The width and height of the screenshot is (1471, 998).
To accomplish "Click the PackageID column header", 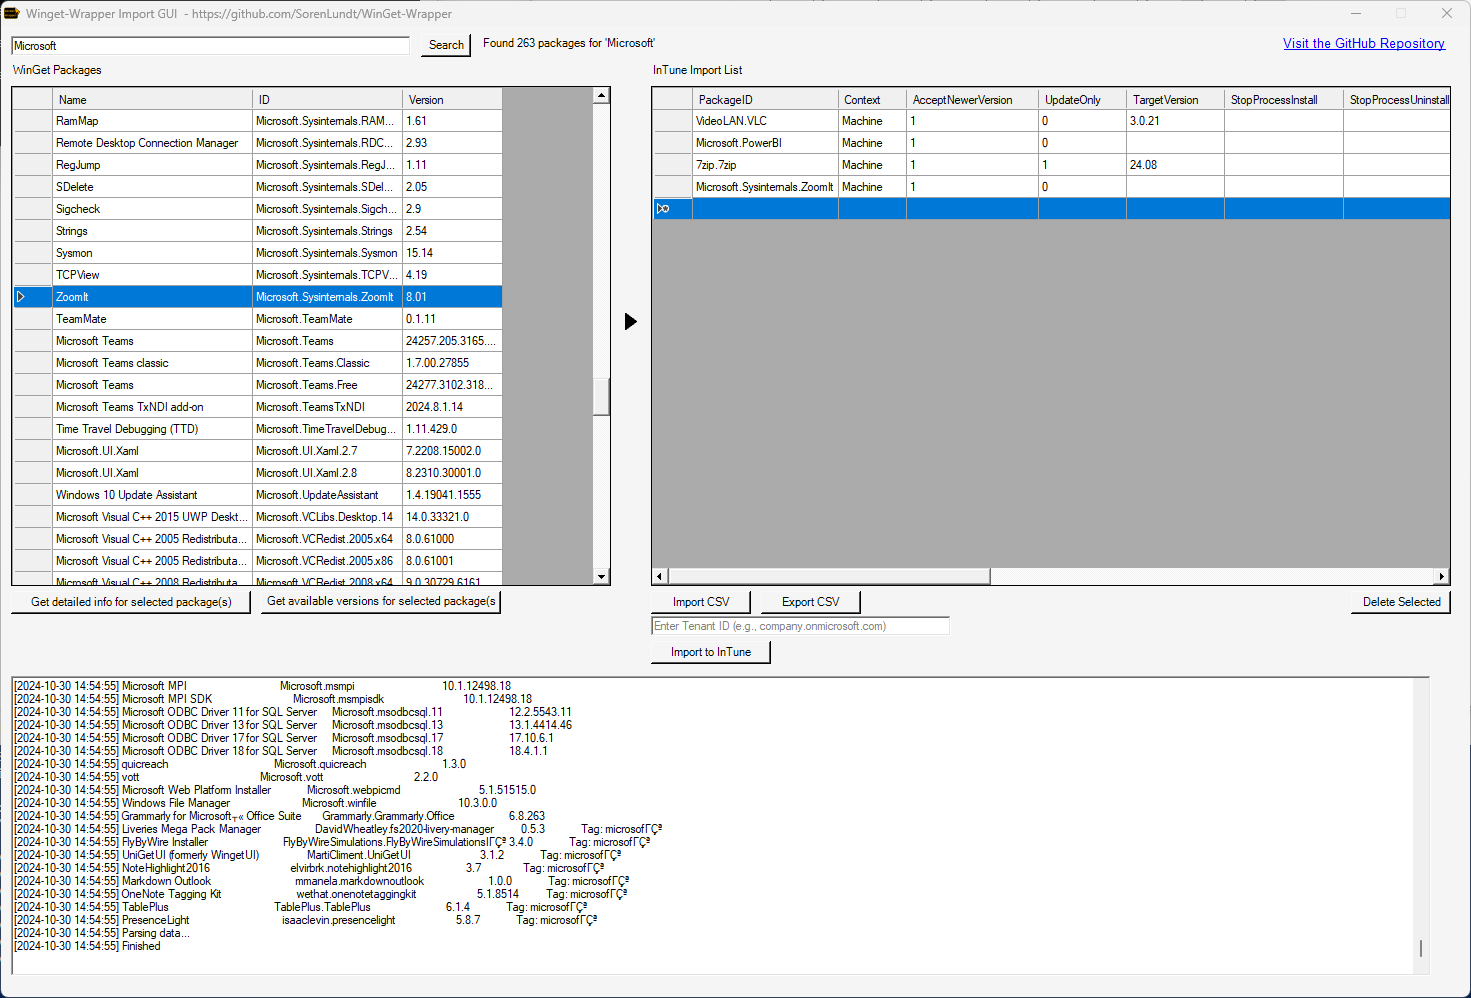I will pos(765,99).
